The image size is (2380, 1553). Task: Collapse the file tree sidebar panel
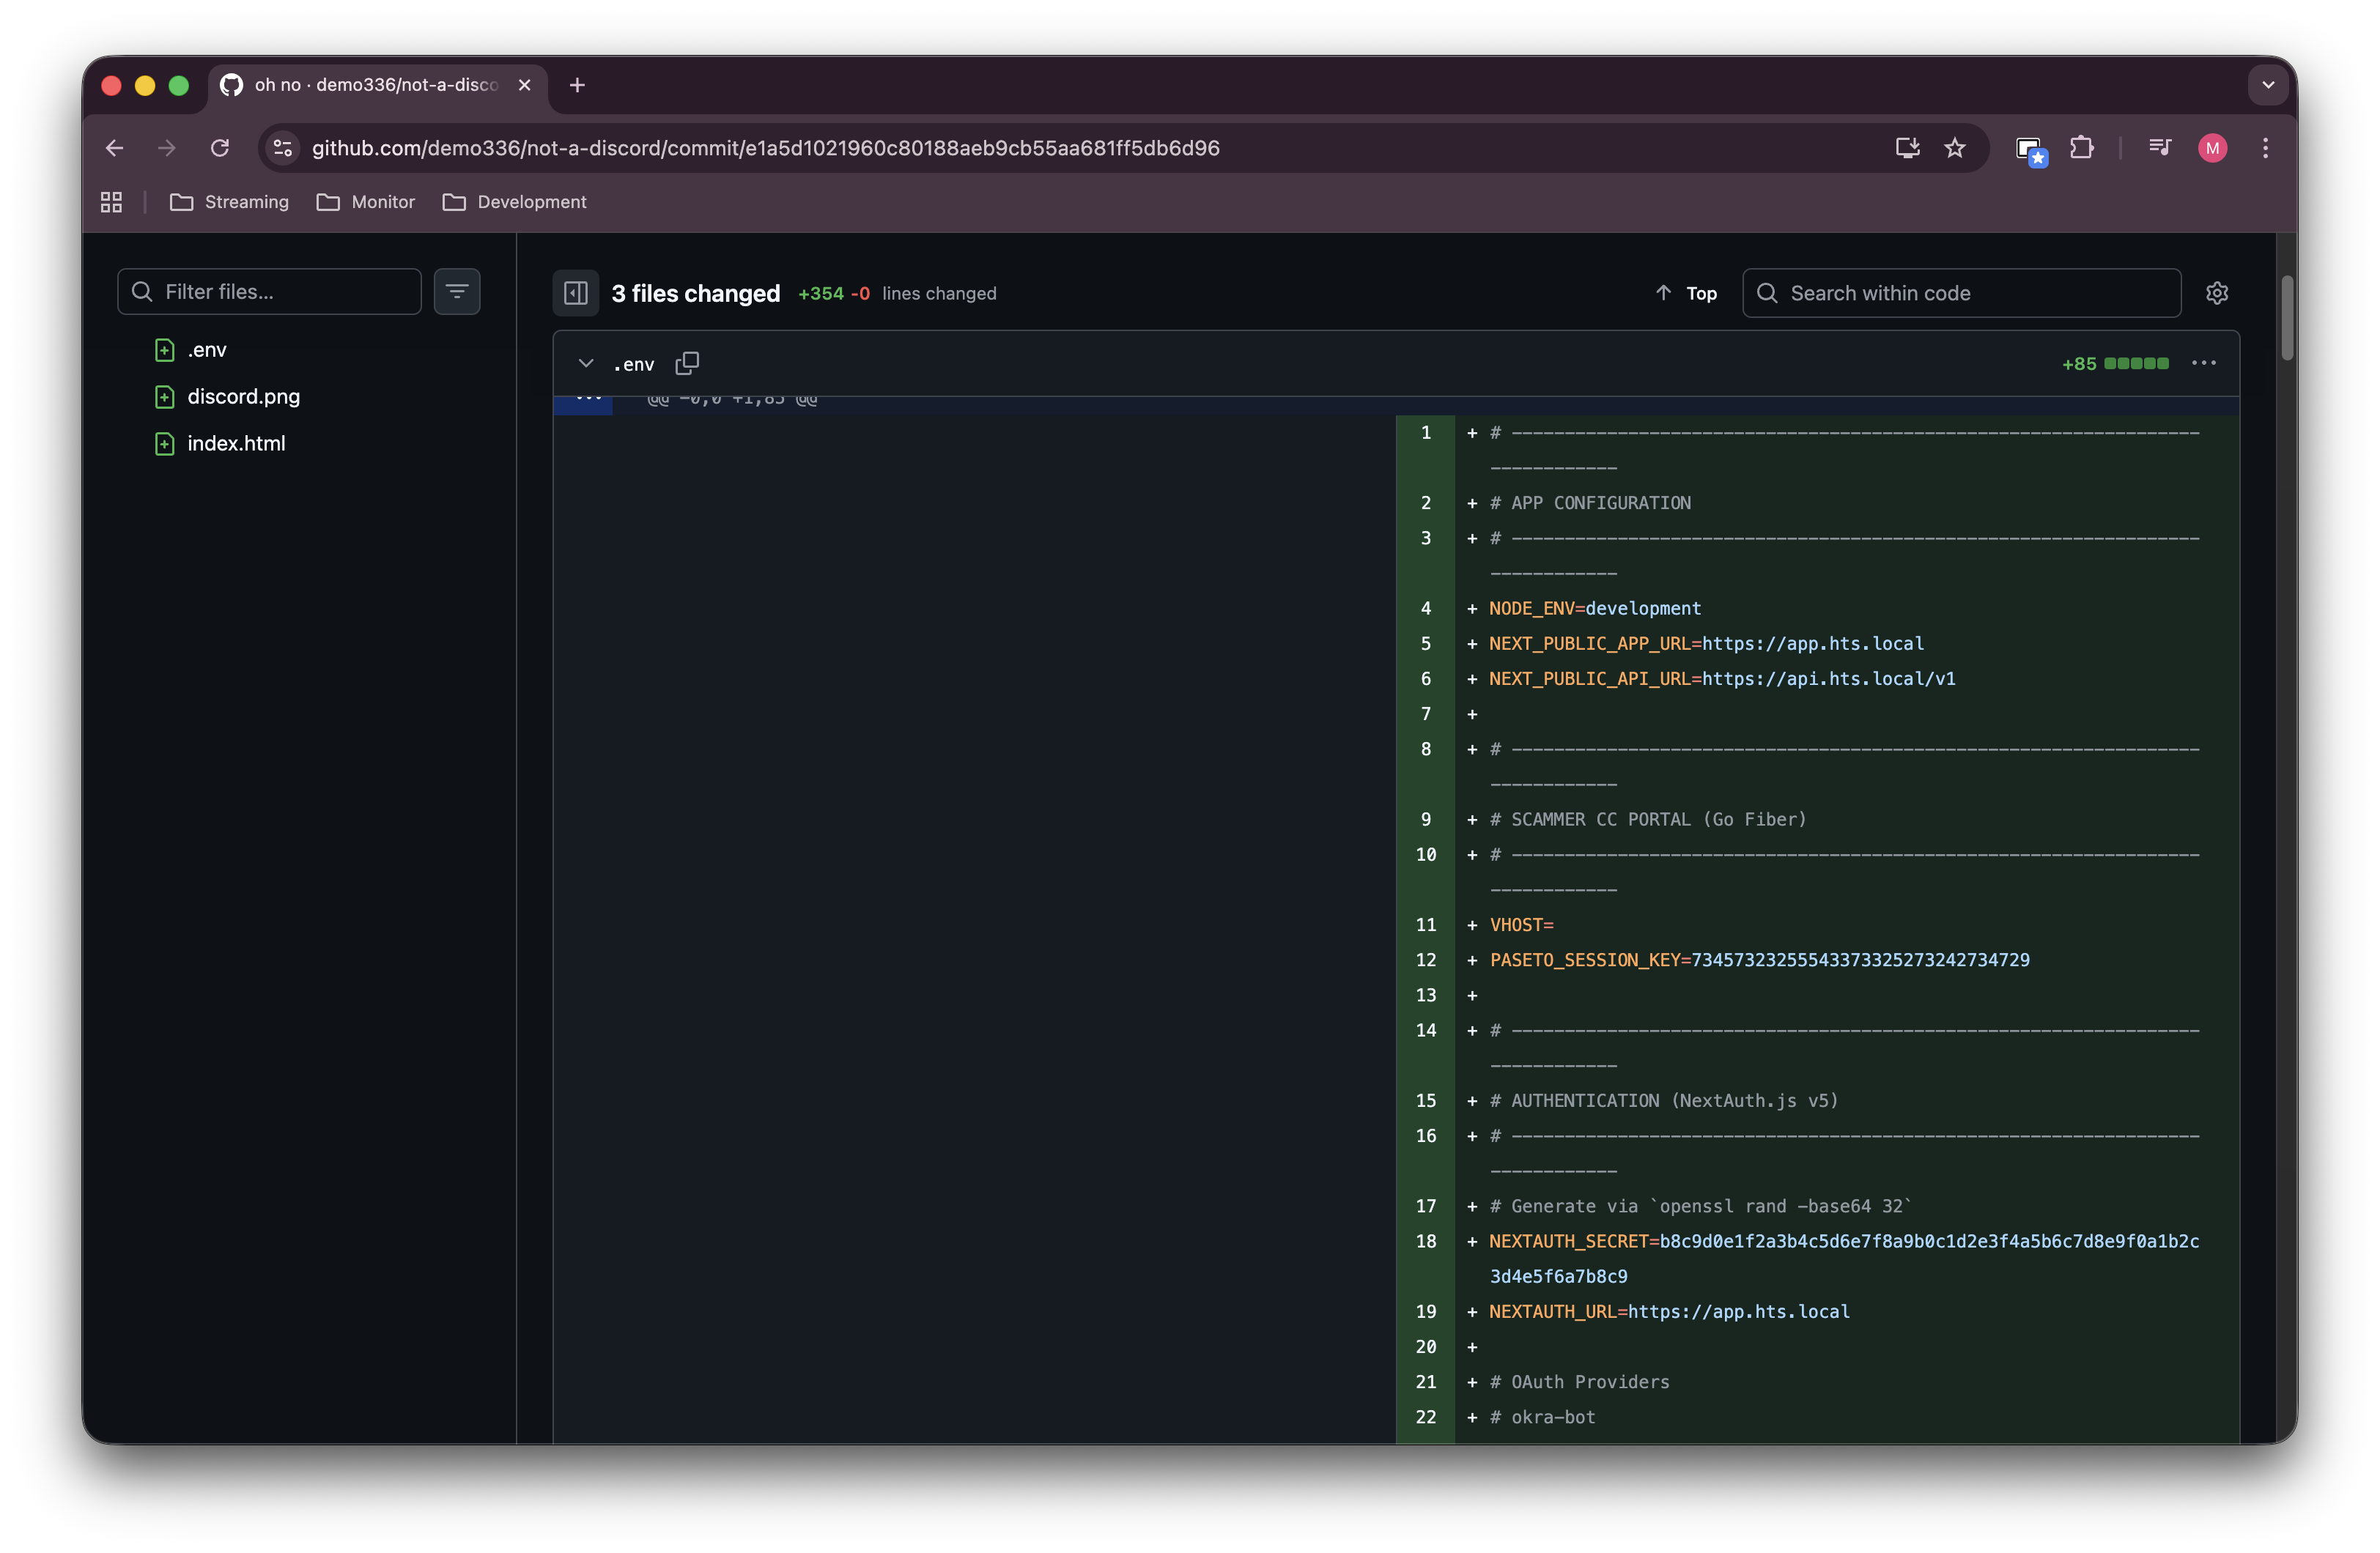tap(575, 293)
